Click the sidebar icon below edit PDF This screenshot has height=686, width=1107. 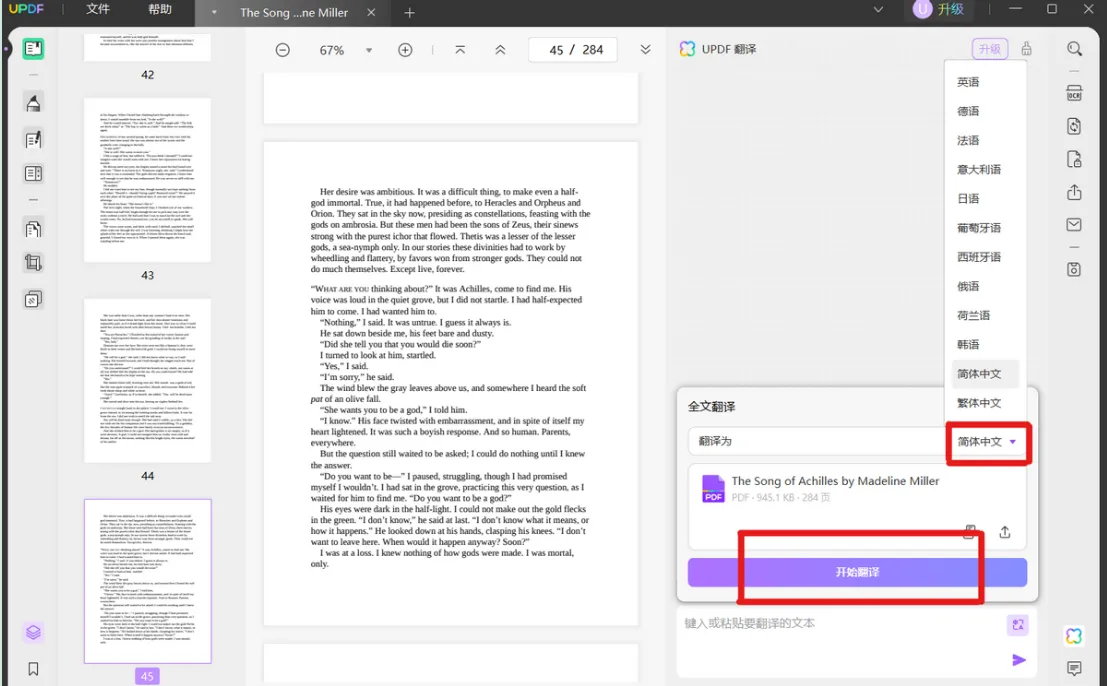point(33,174)
